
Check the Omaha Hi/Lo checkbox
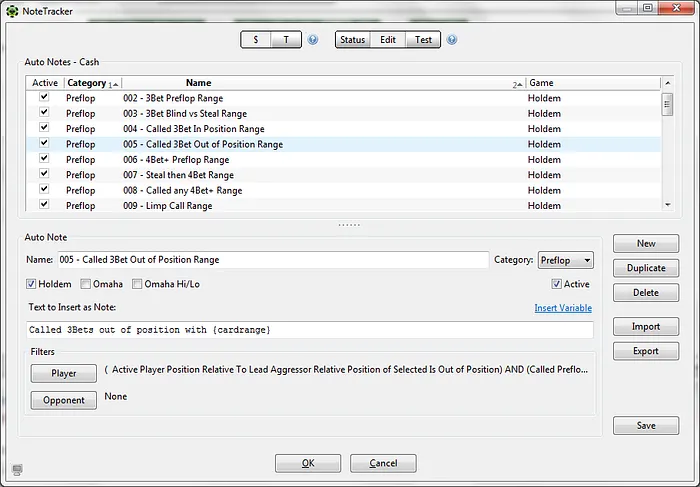tap(137, 284)
